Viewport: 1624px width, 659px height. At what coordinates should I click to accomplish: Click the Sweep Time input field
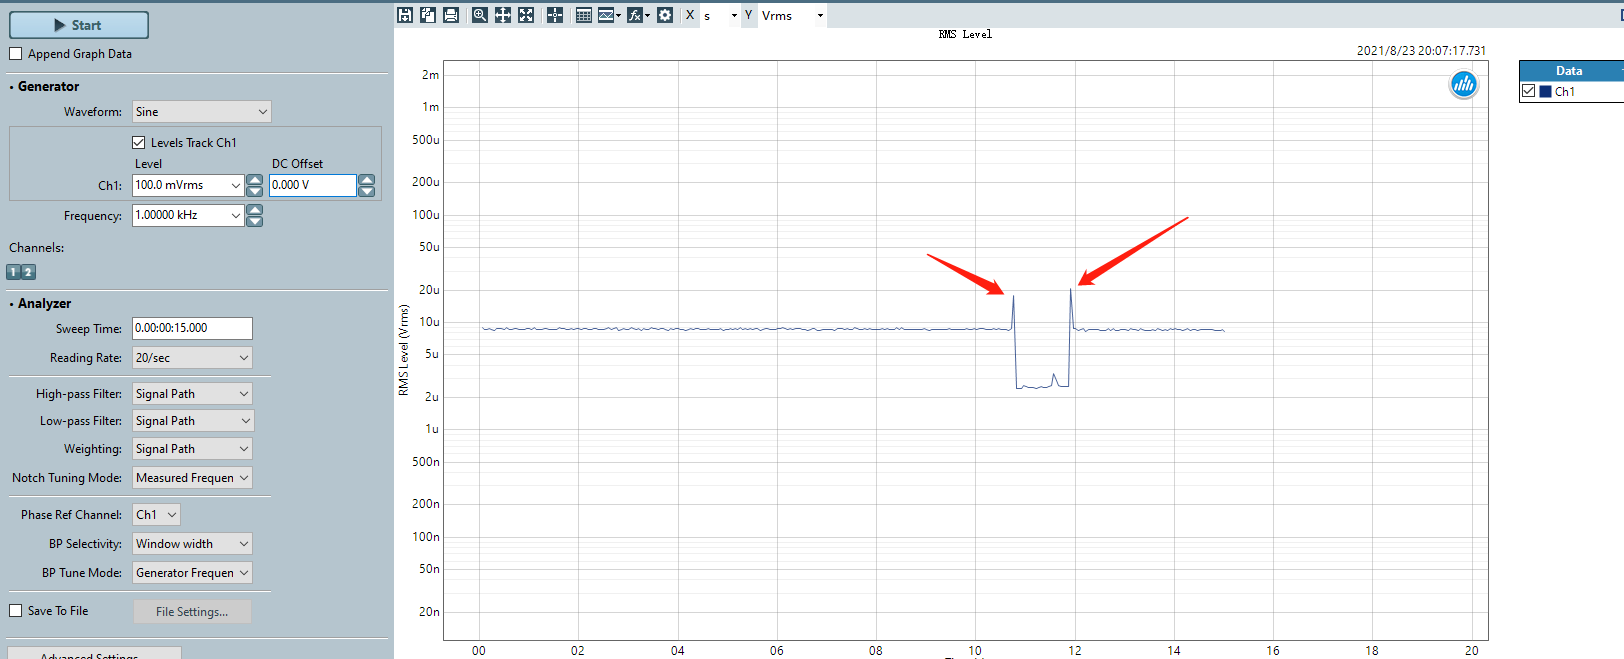click(192, 328)
